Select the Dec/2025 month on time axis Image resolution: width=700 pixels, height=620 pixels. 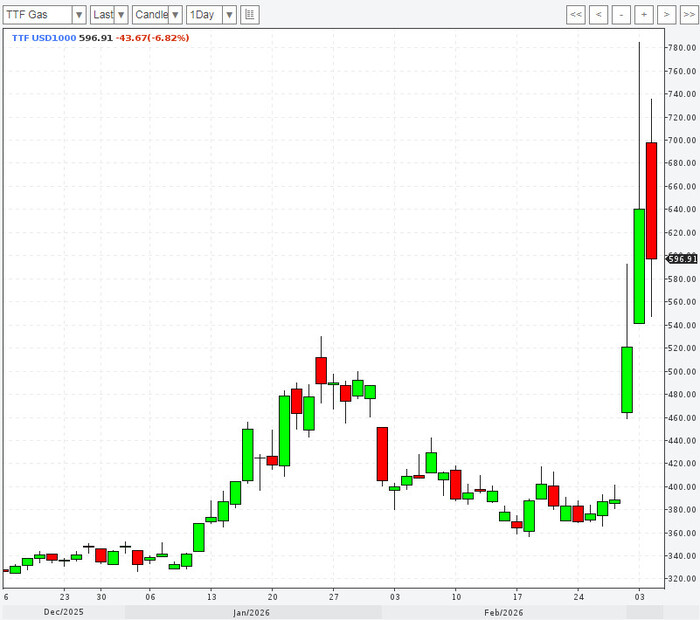(x=63, y=612)
